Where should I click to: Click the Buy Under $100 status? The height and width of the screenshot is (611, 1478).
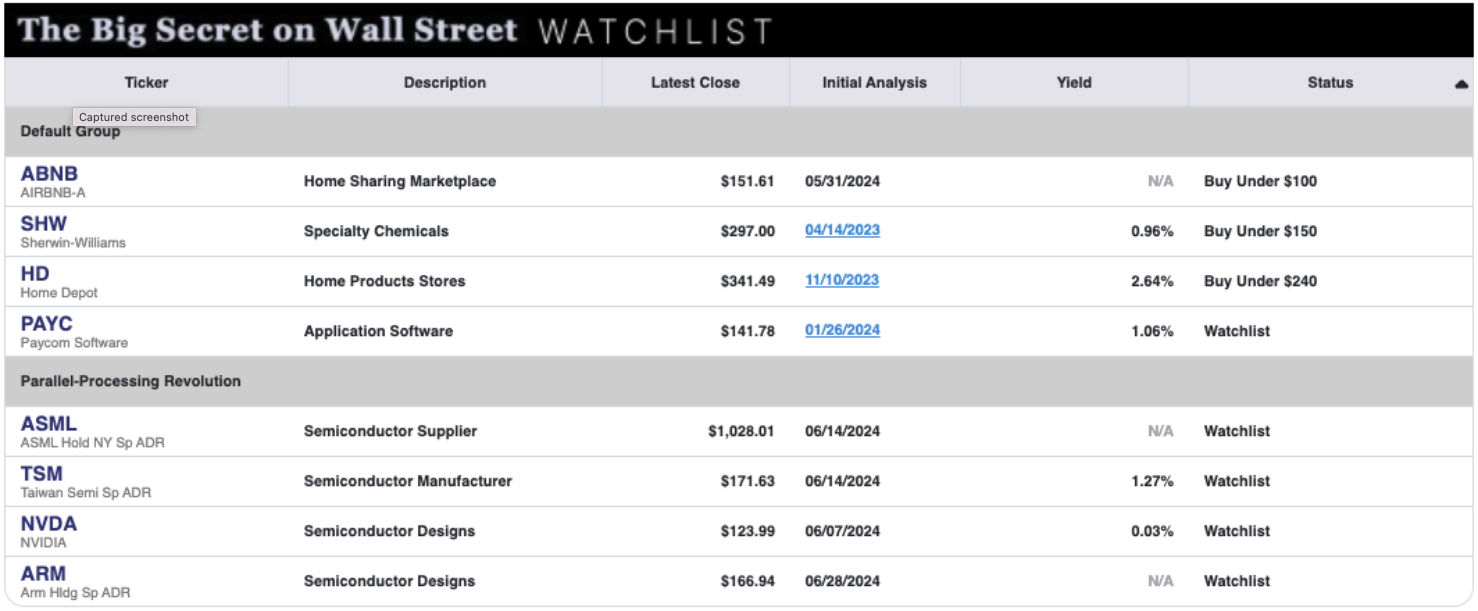click(1260, 181)
